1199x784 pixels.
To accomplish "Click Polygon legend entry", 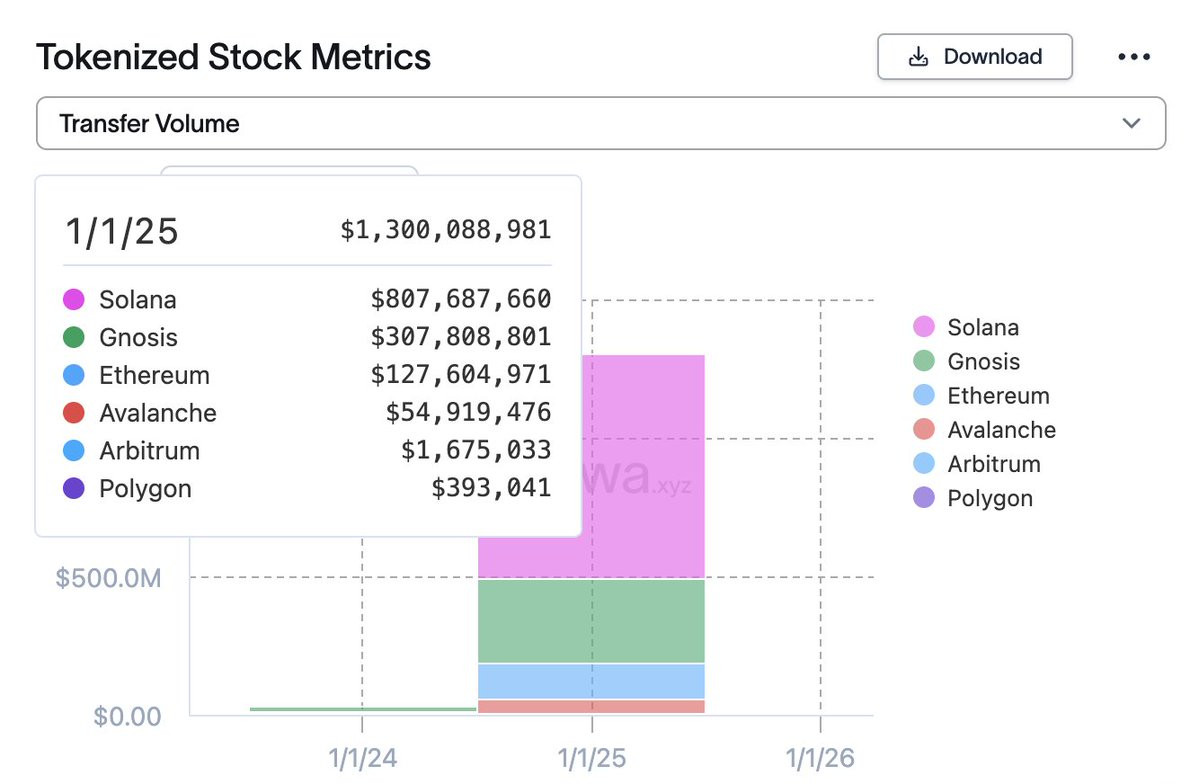I will (x=974, y=498).
